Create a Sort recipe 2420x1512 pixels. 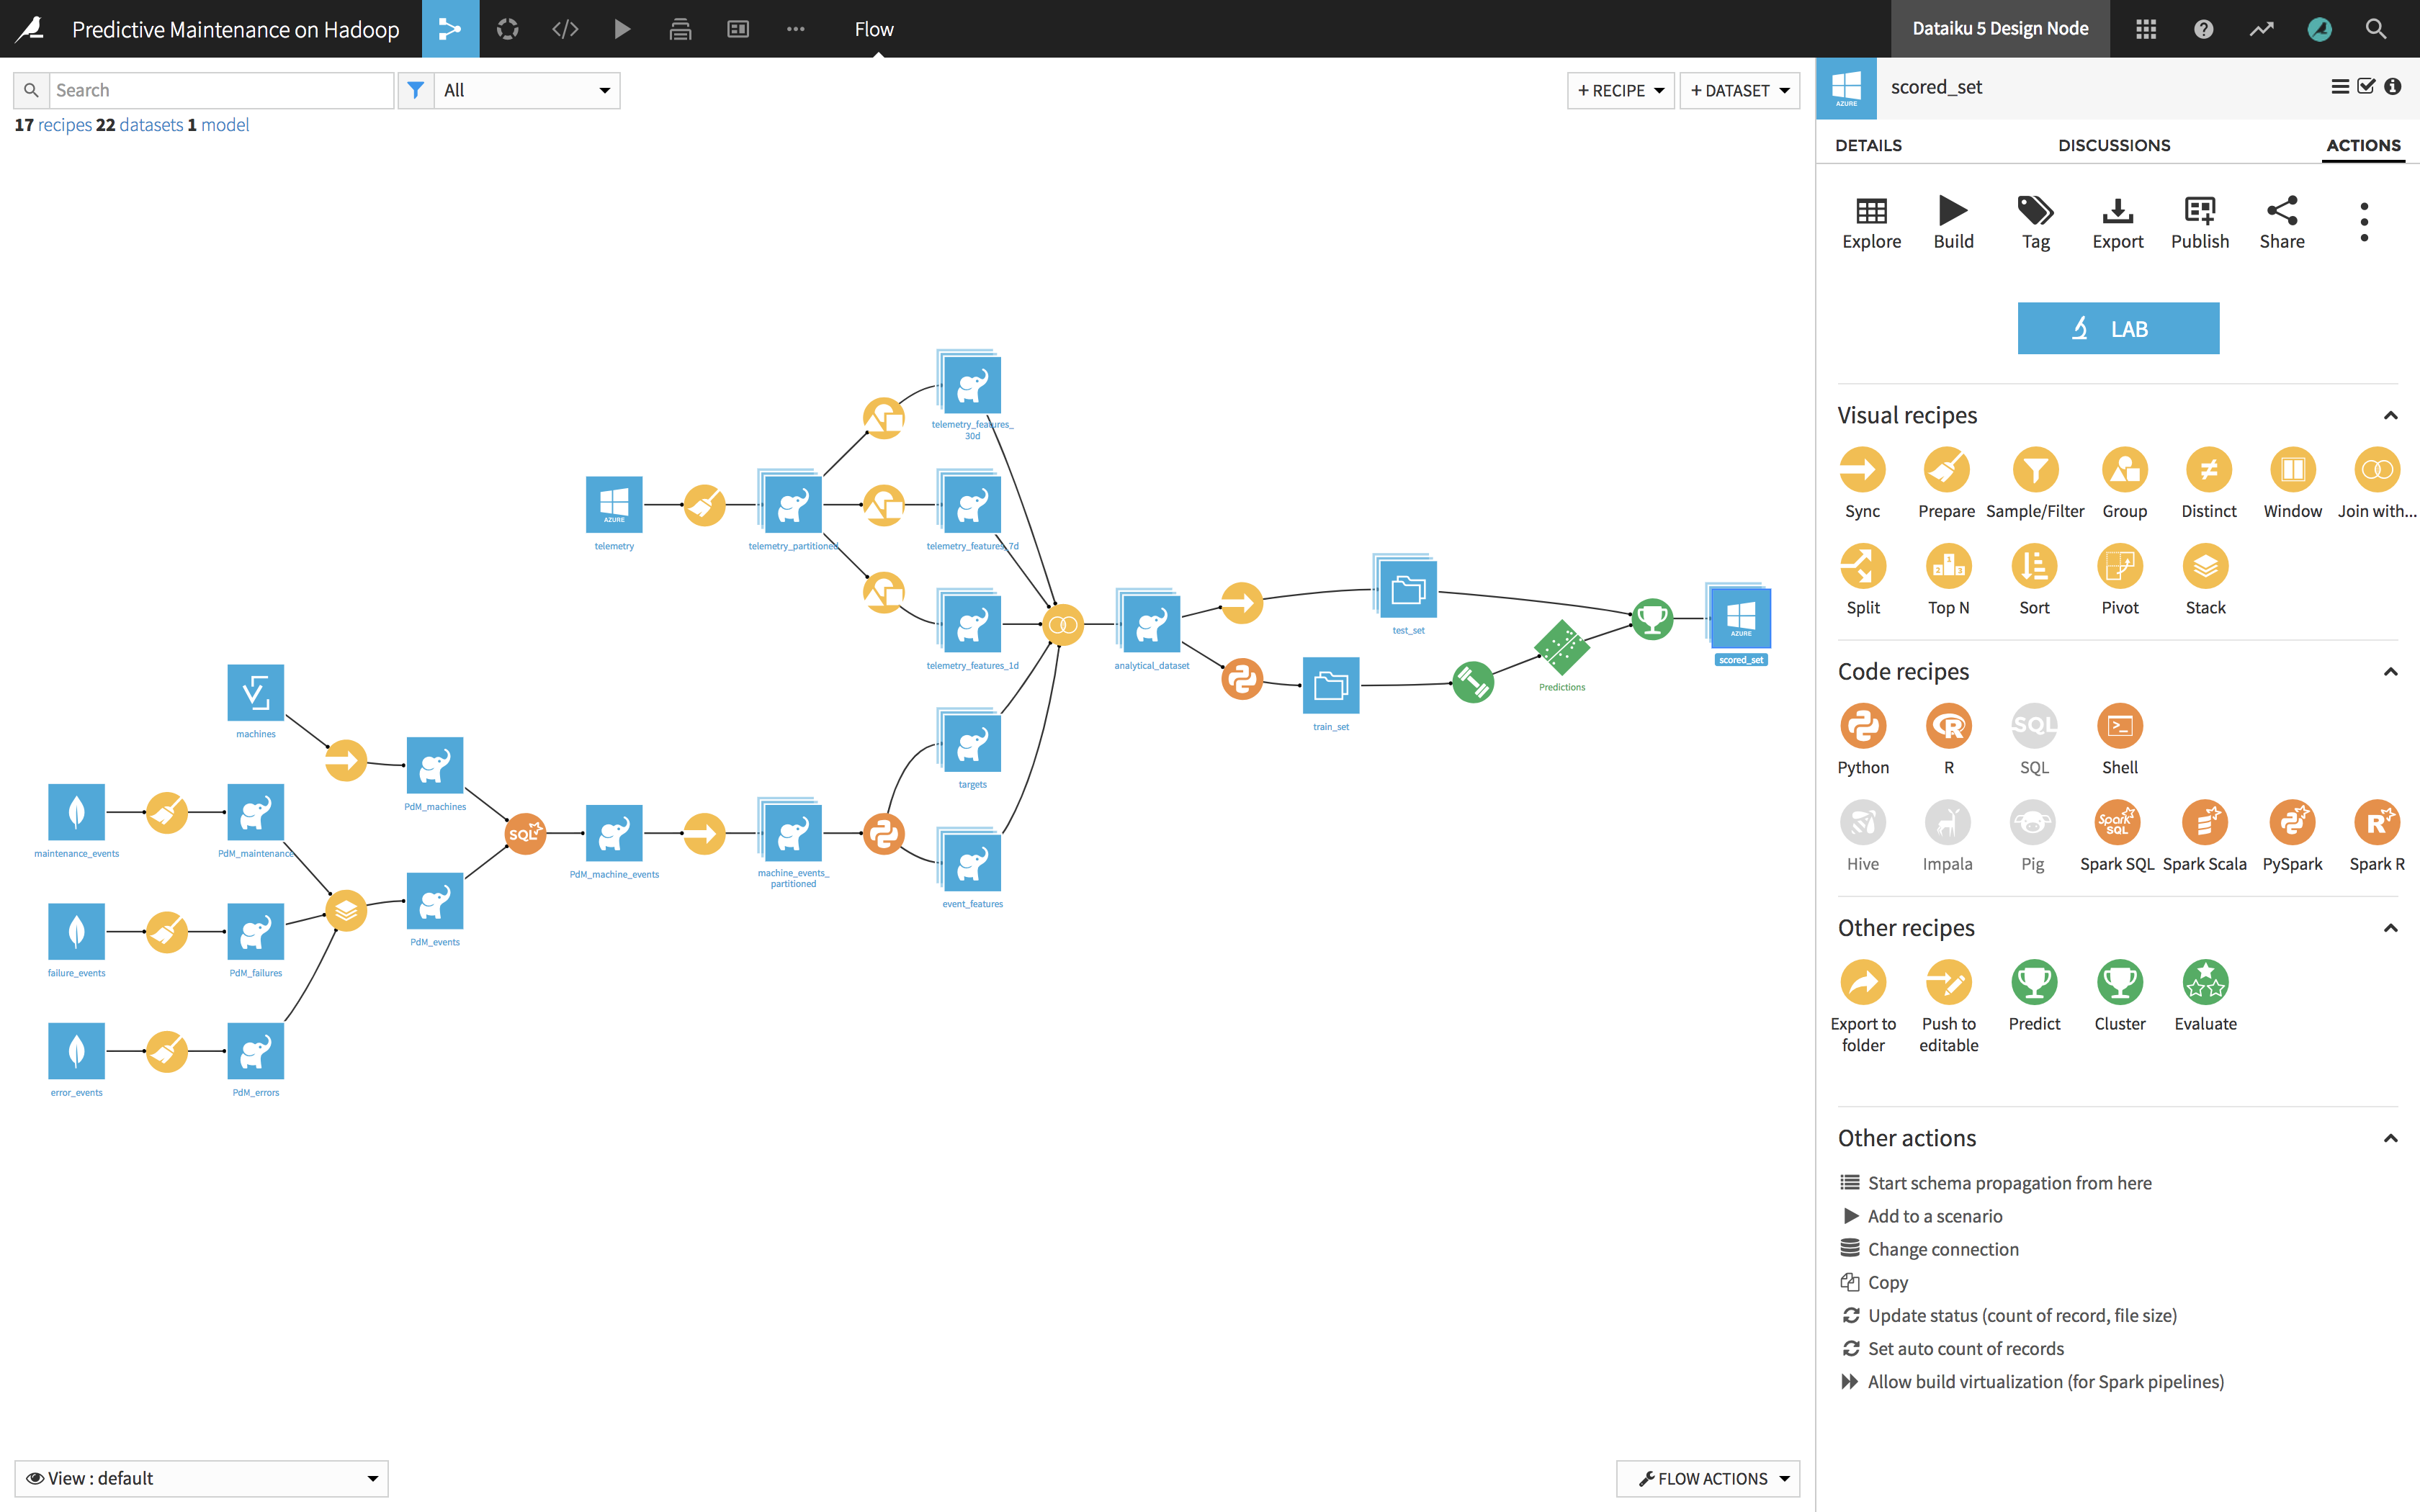(2034, 566)
